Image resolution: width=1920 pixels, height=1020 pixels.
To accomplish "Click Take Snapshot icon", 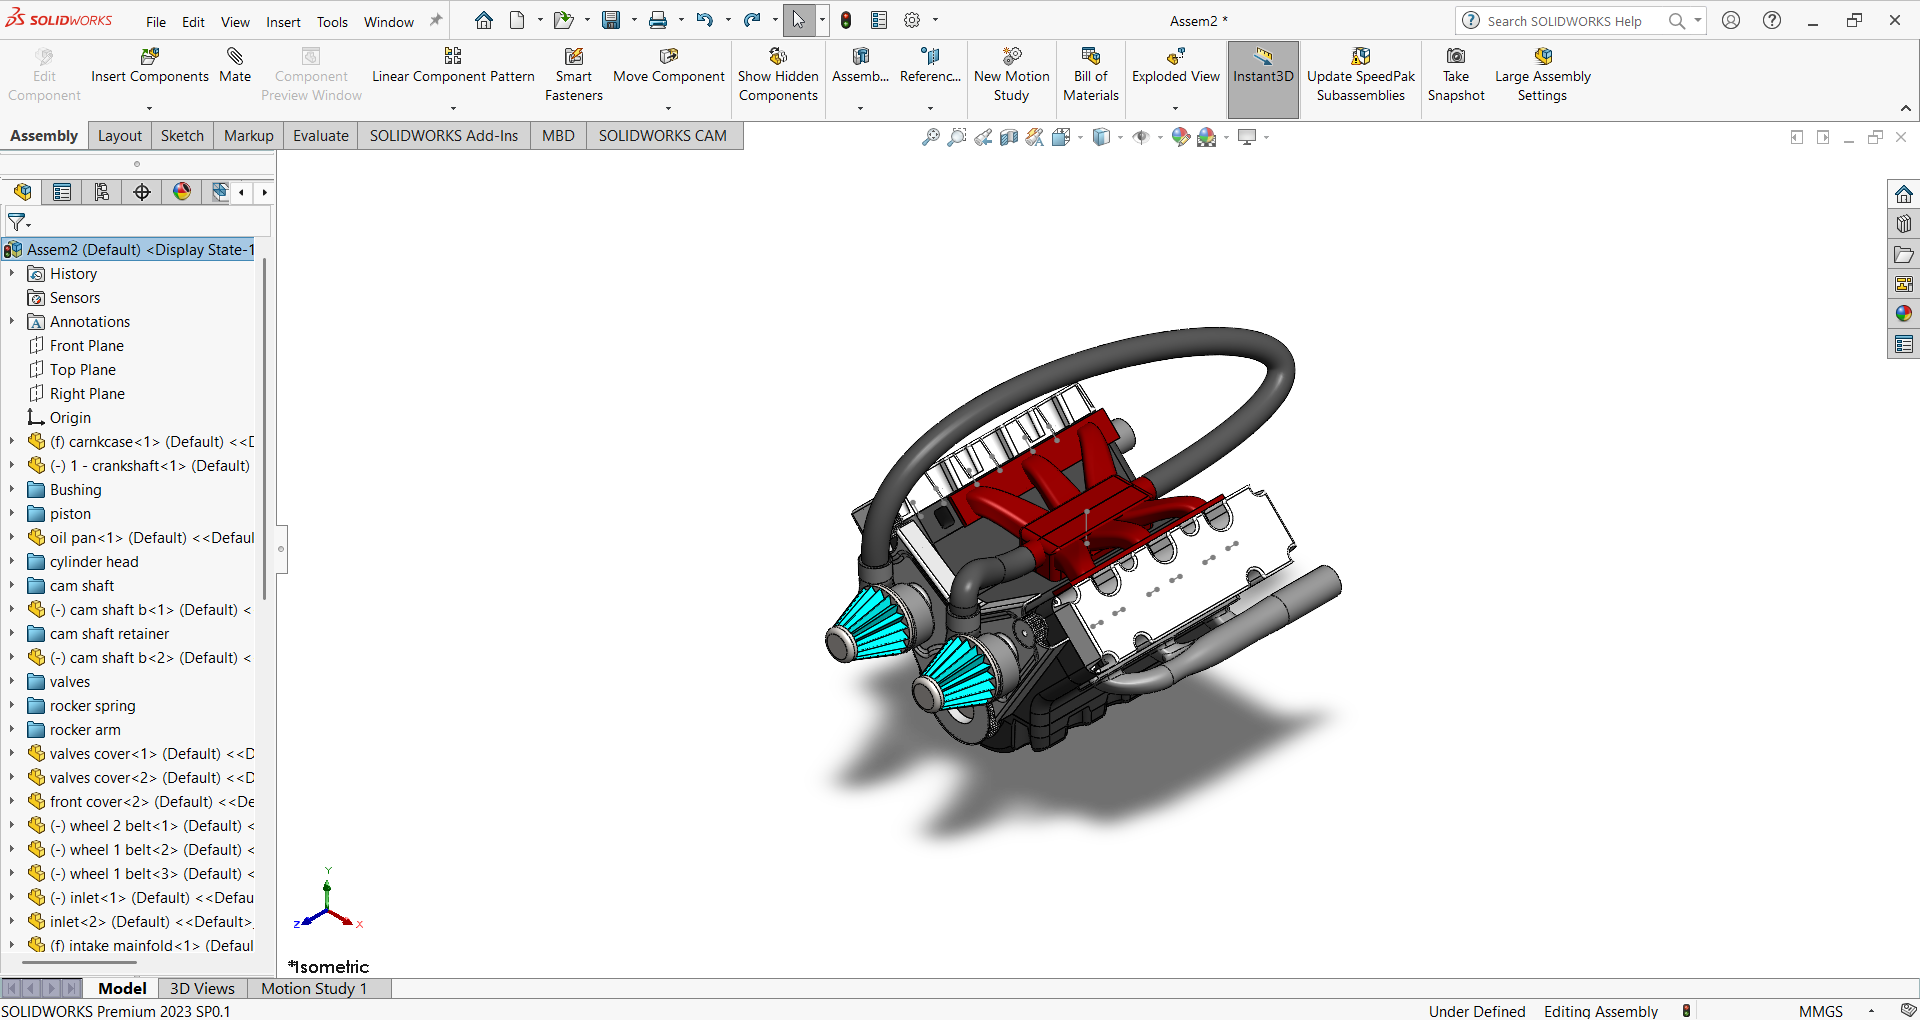I will coord(1456,57).
